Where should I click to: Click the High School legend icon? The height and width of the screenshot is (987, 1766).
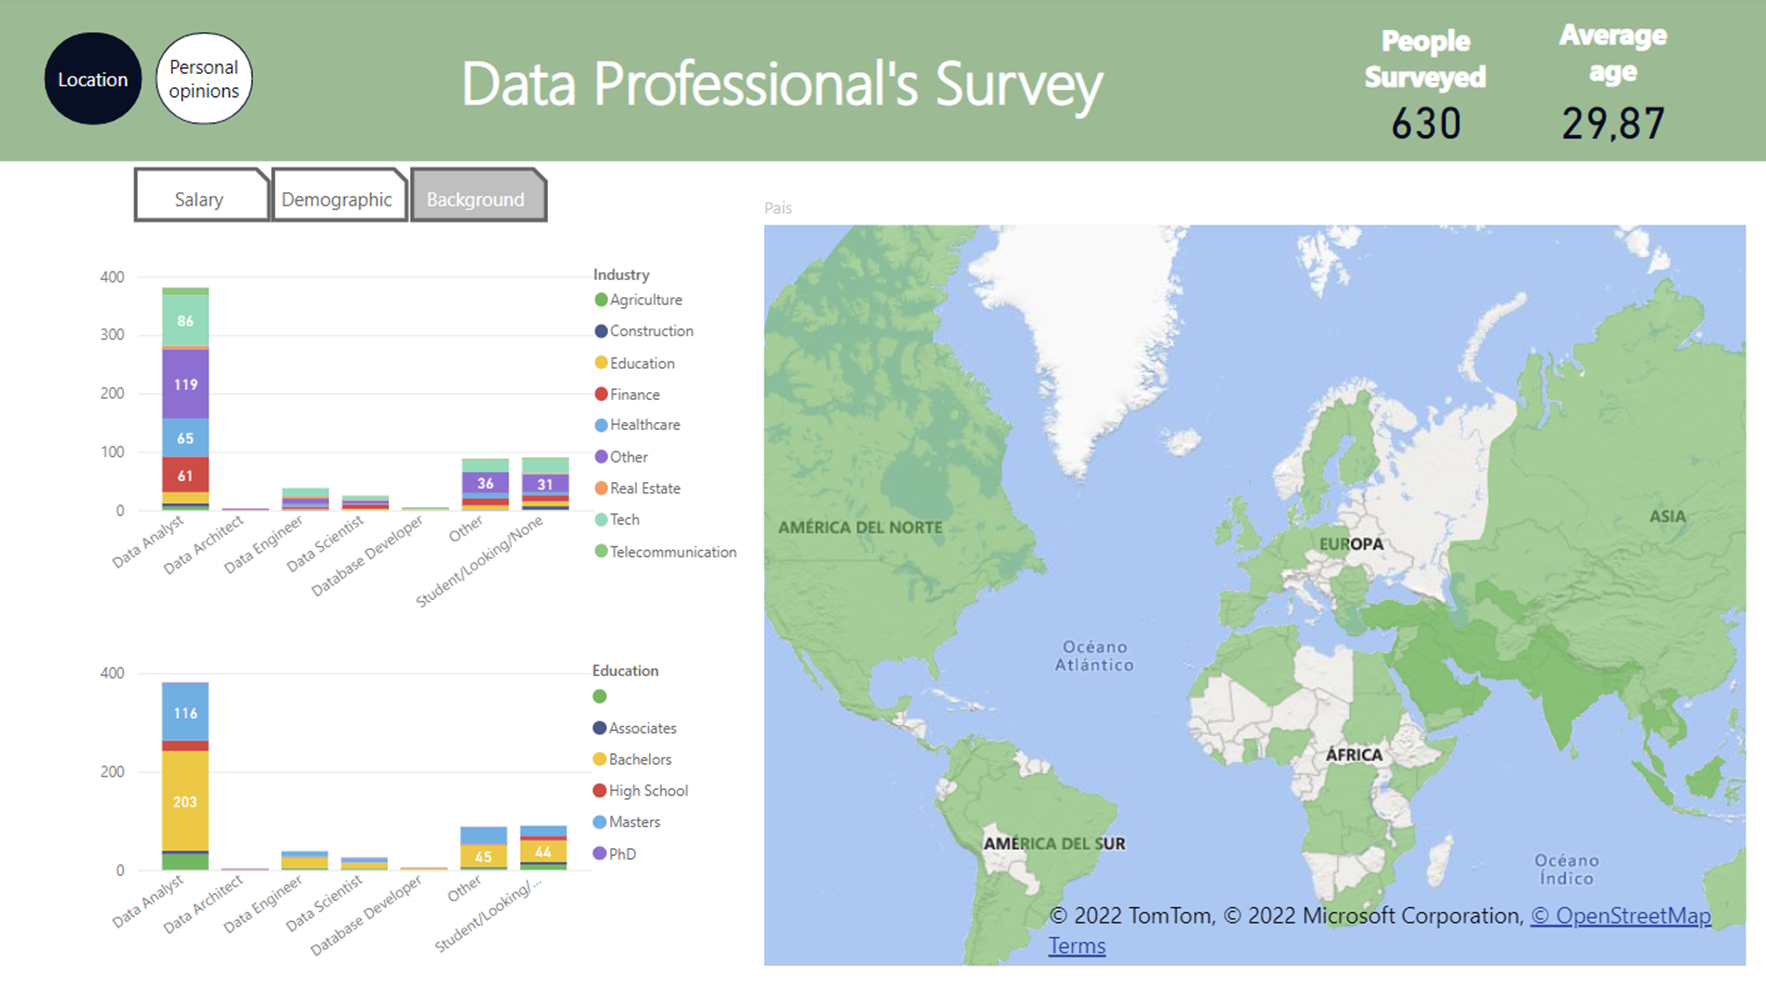[601, 790]
